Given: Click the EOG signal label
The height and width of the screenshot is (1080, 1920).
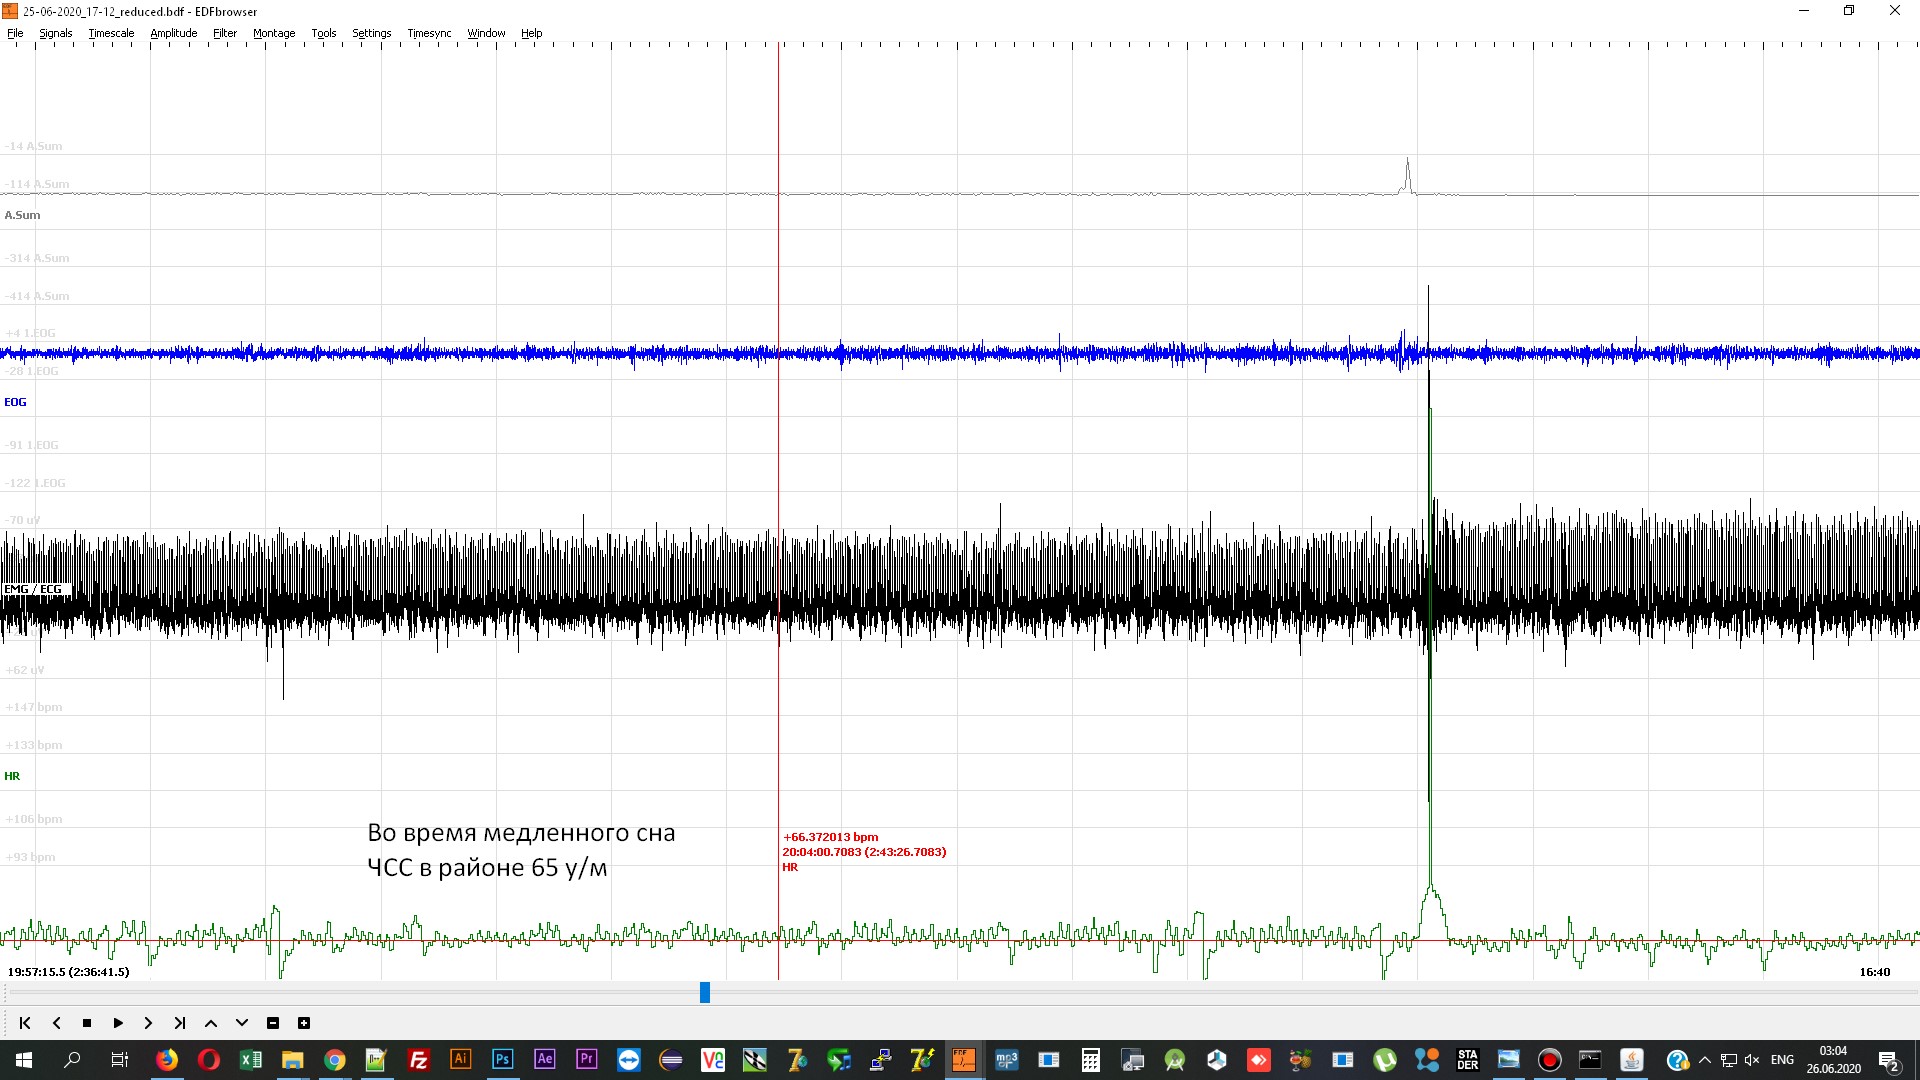Looking at the screenshot, I should tap(15, 402).
